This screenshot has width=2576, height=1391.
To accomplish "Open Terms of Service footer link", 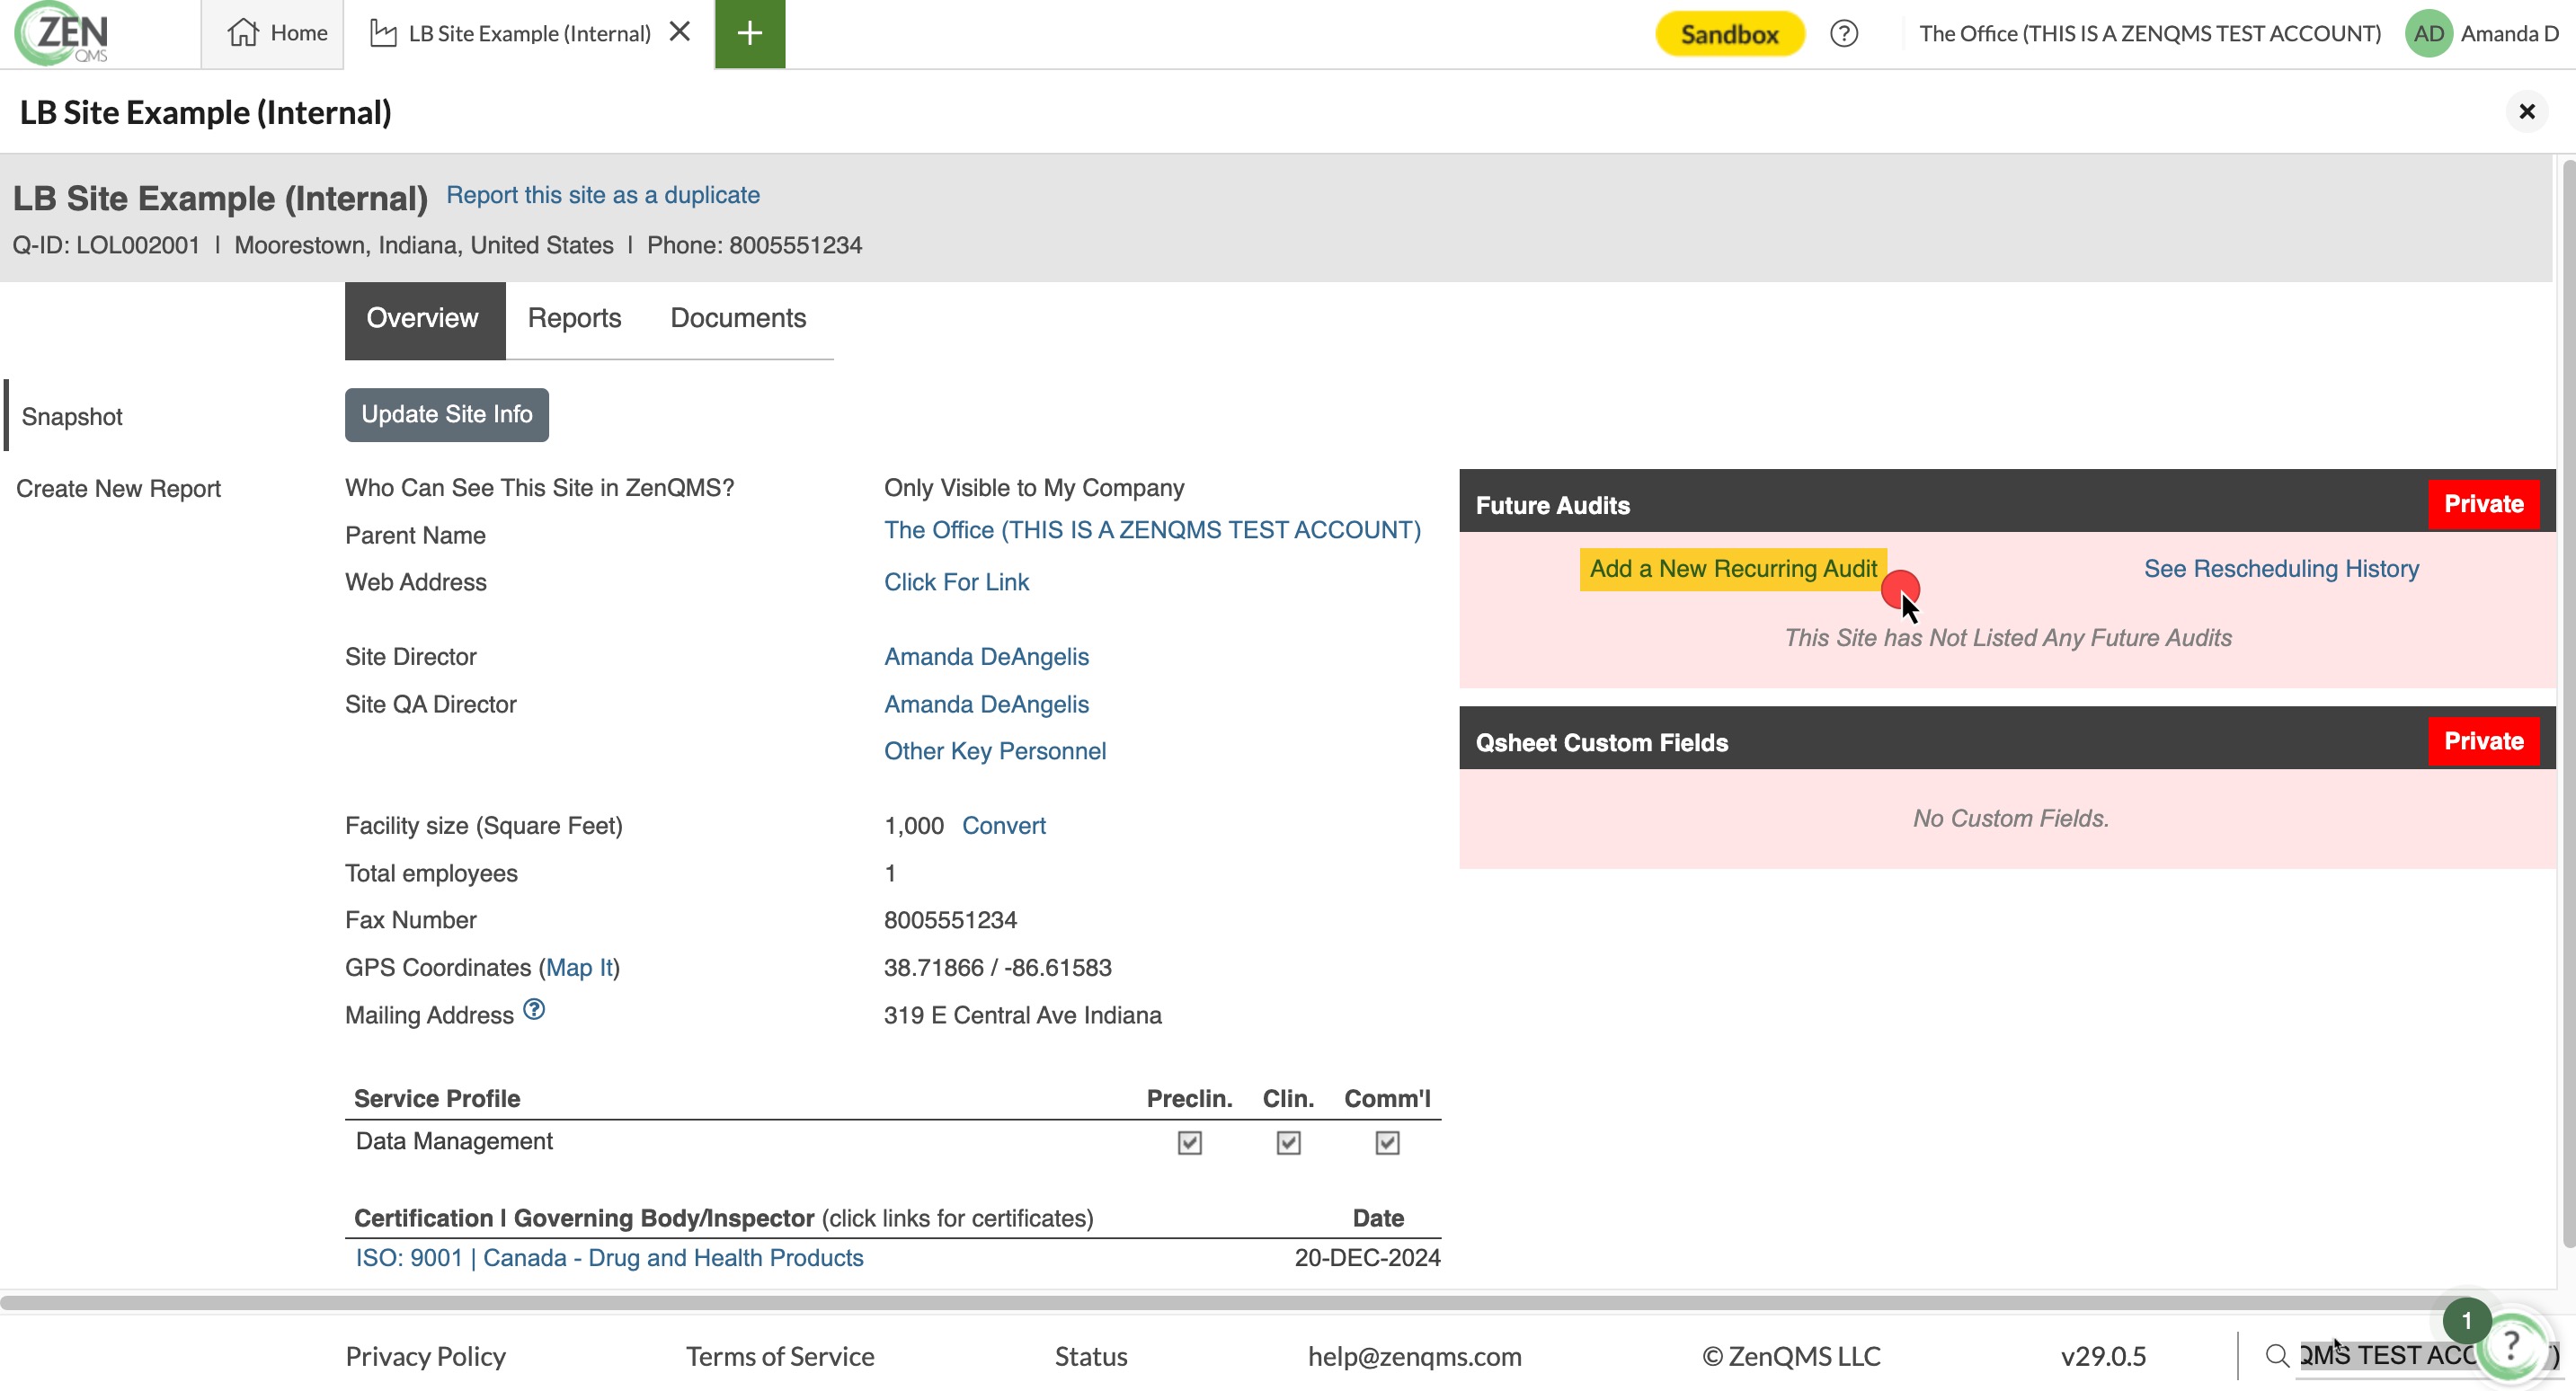I will tap(780, 1356).
